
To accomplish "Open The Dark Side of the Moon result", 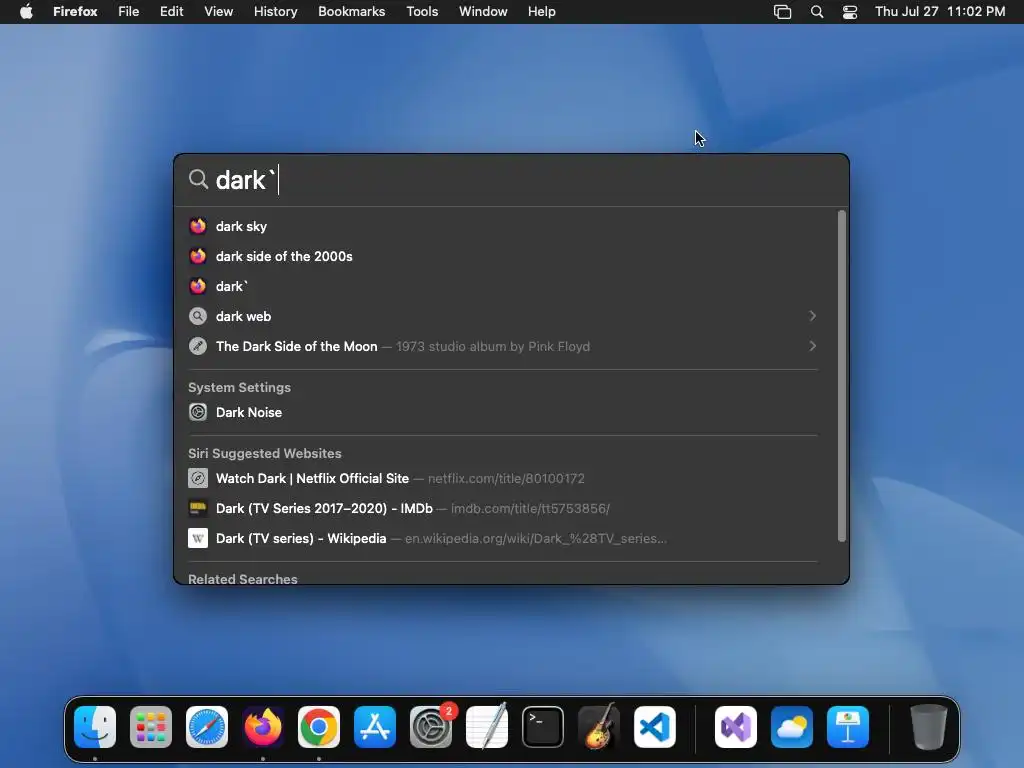I will pyautogui.click(x=503, y=346).
